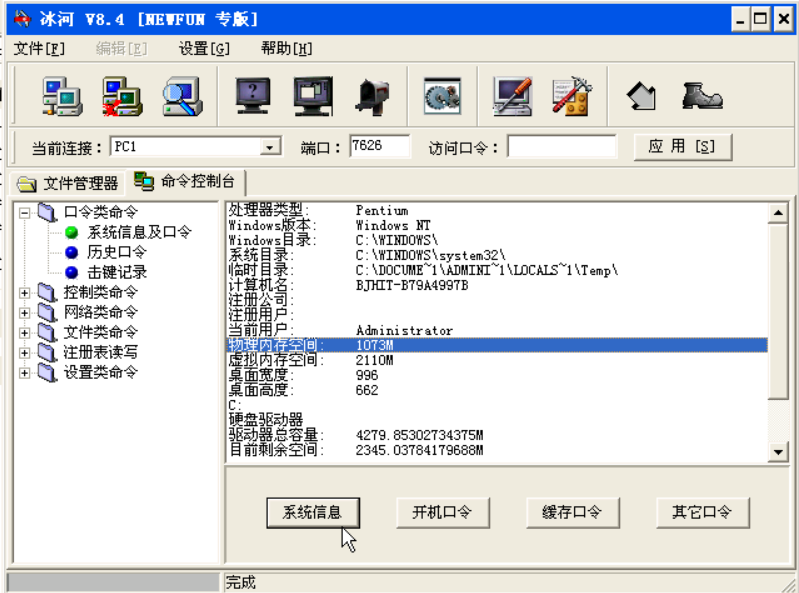Select the 注册用户 row
The image size is (799, 593).
[497, 315]
